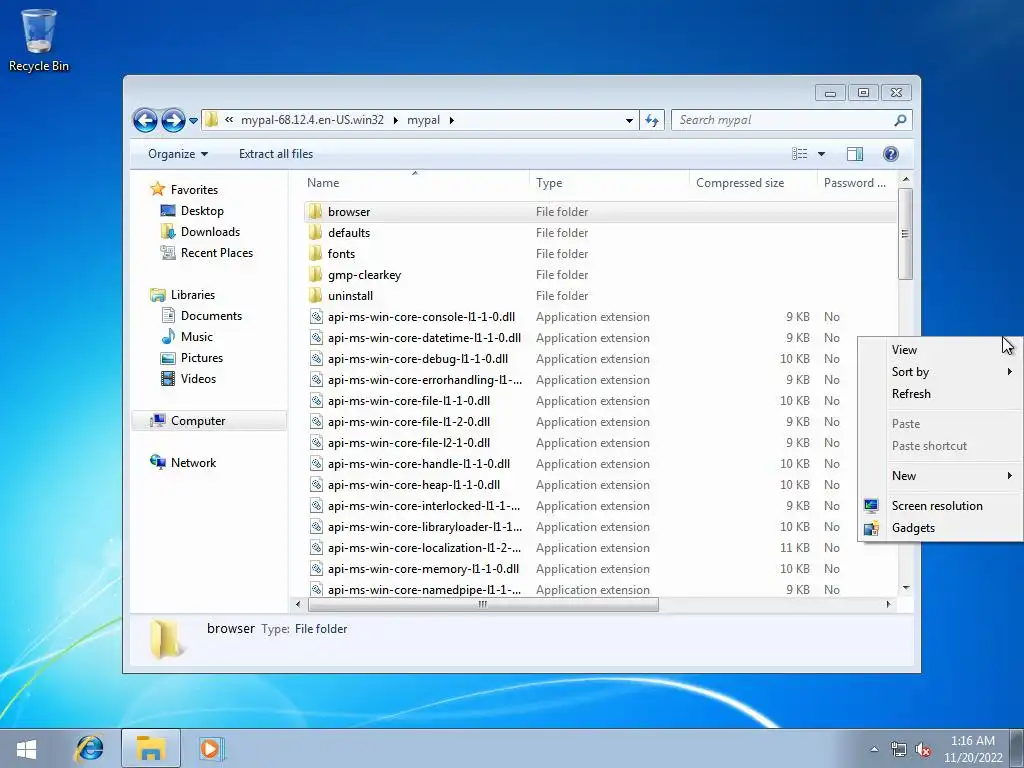Image resolution: width=1024 pixels, height=768 pixels.
Task: Open the Start button on the taskbar
Action: (x=27, y=748)
